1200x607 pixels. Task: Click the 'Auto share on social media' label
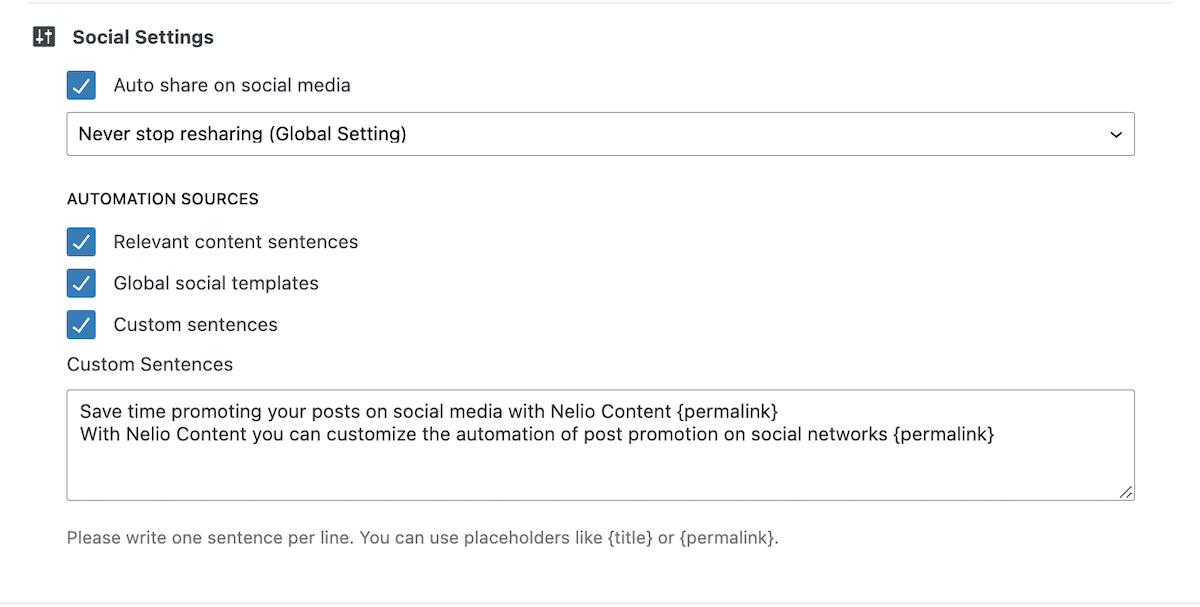pos(232,85)
